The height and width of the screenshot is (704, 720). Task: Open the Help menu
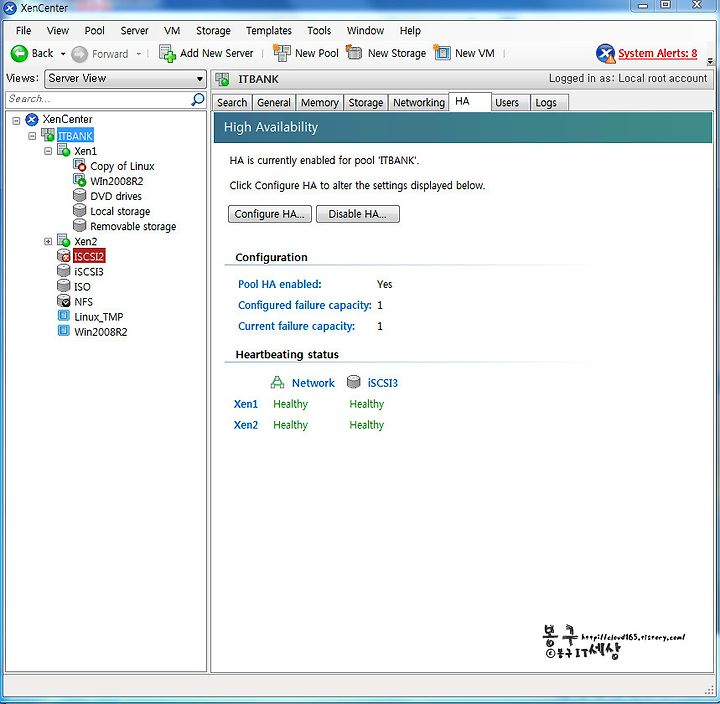tap(410, 31)
